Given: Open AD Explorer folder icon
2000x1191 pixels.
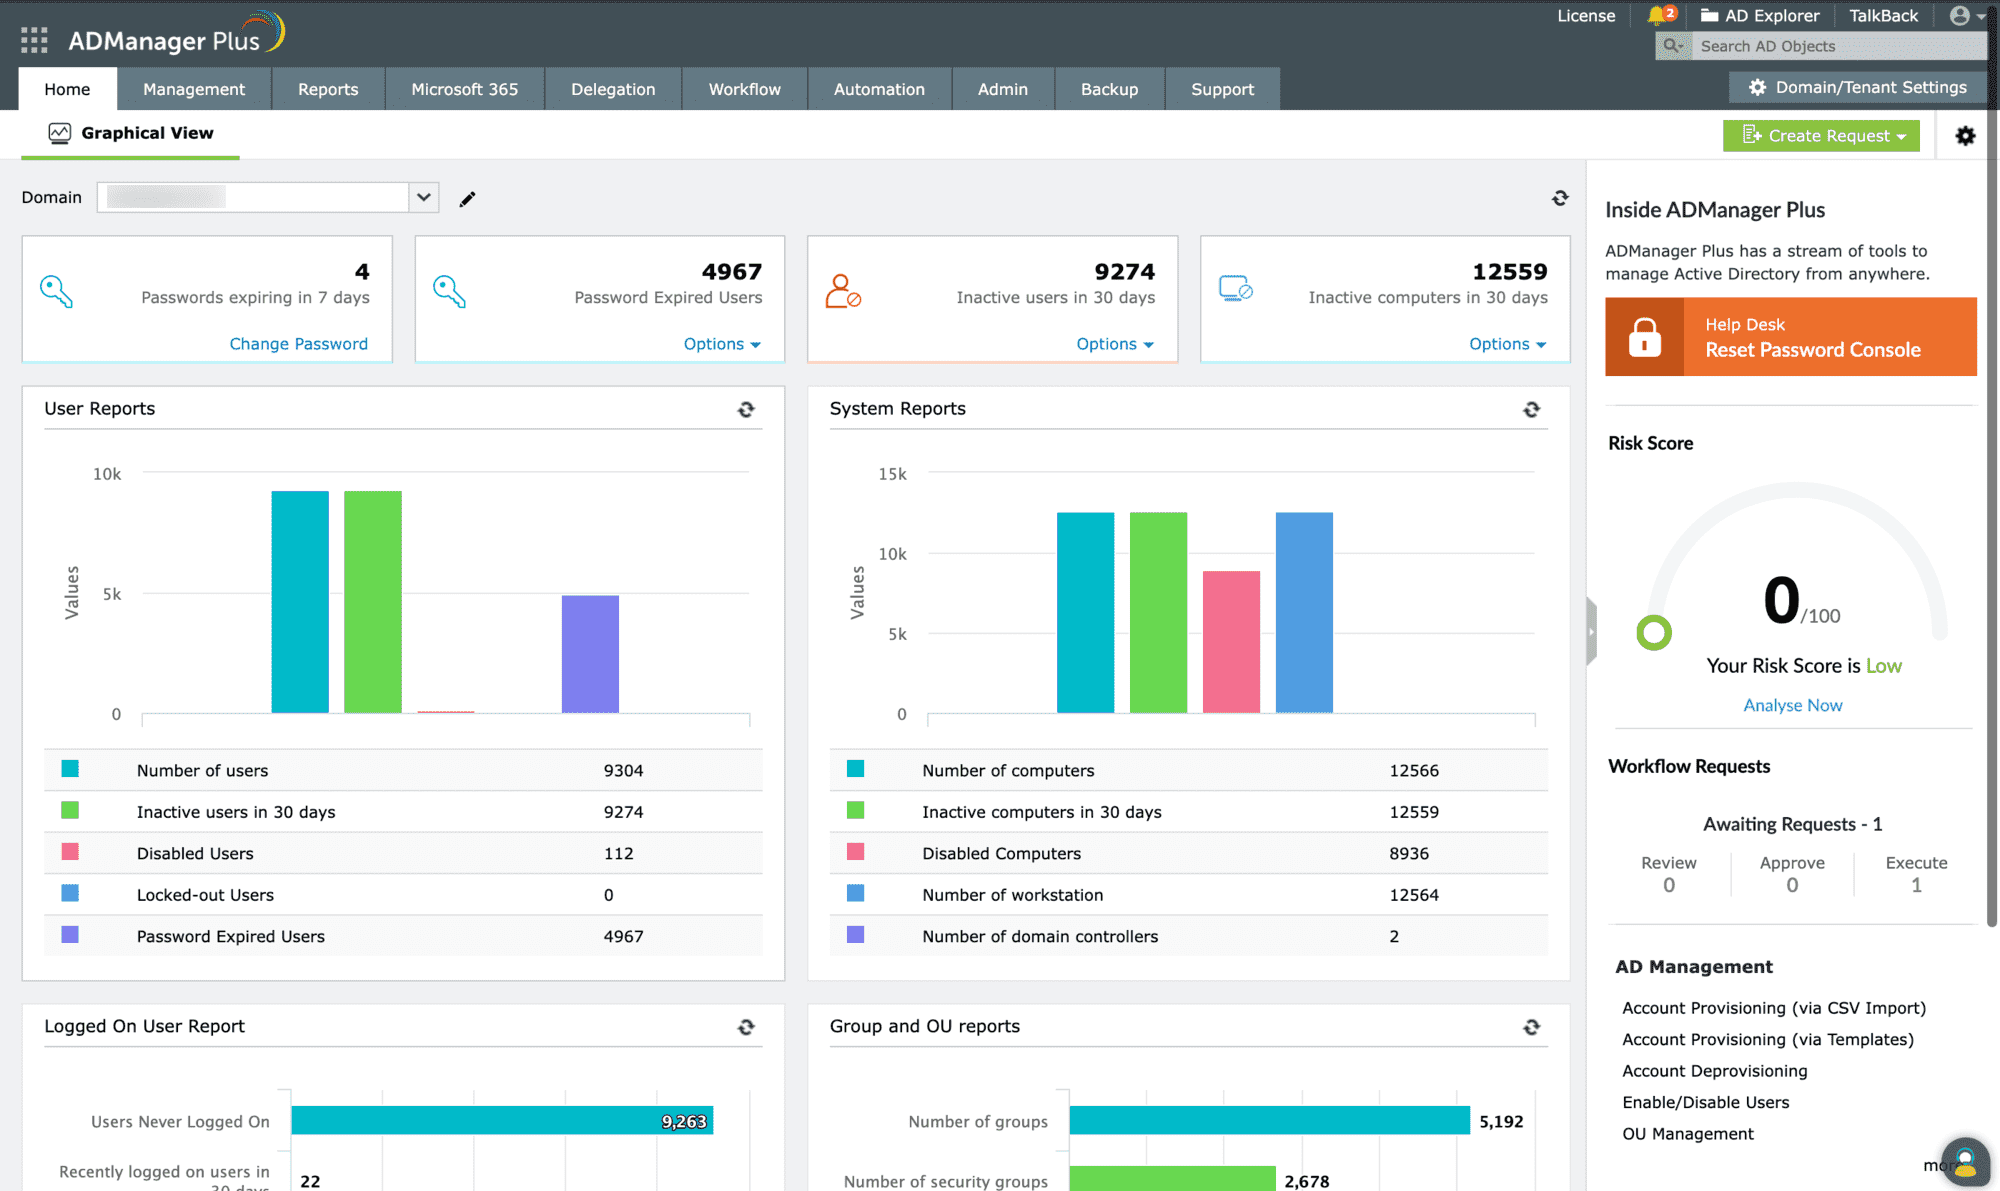Looking at the screenshot, I should click(1709, 15).
